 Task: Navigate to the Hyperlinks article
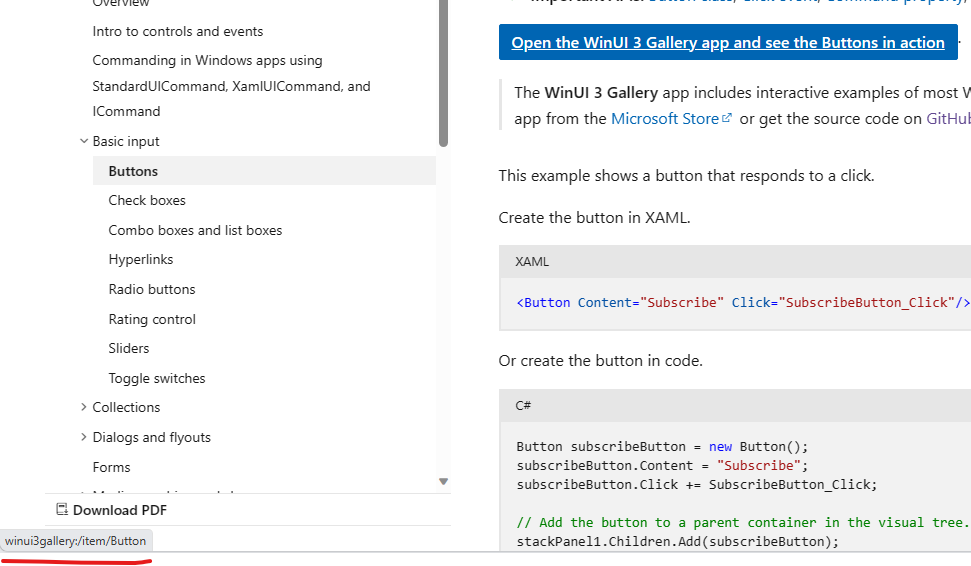(141, 259)
